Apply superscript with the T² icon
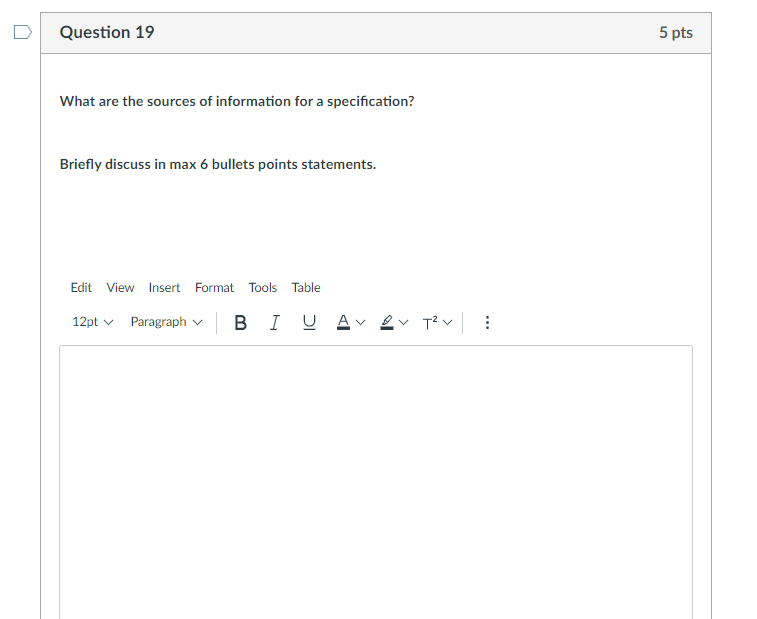This screenshot has width=757, height=619. pos(430,323)
